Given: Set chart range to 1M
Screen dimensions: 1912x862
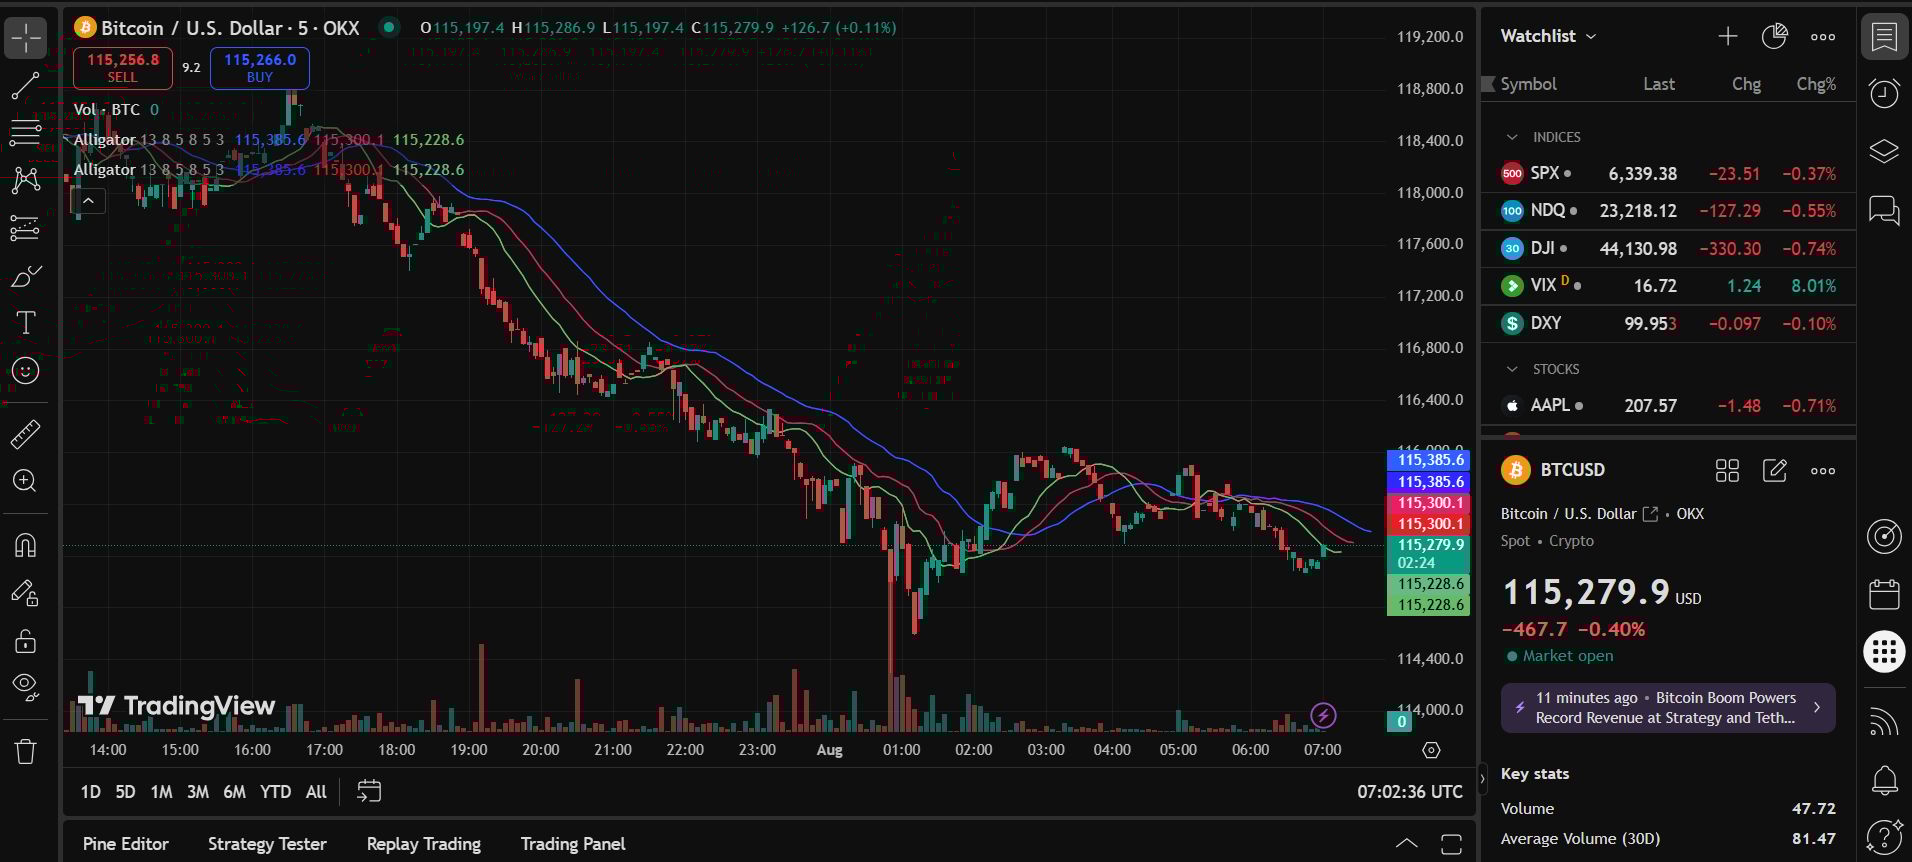Looking at the screenshot, I should (161, 792).
